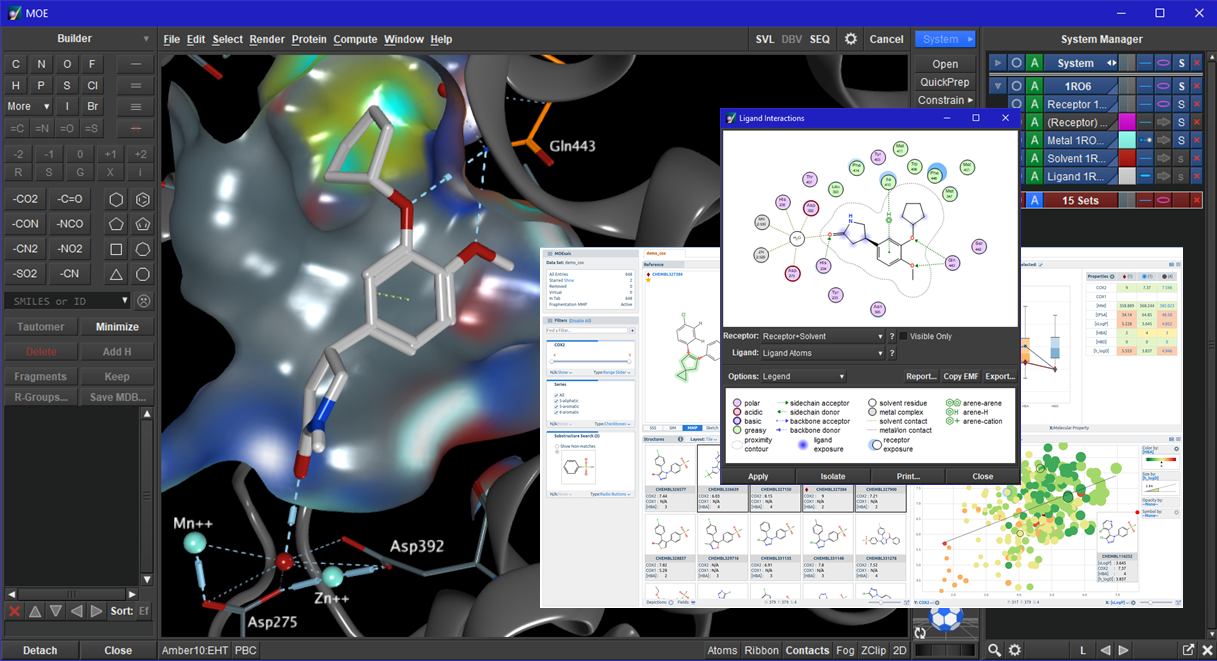The image size is (1217, 661).
Task: Open search magnifier at bottom right
Action: 995,650
